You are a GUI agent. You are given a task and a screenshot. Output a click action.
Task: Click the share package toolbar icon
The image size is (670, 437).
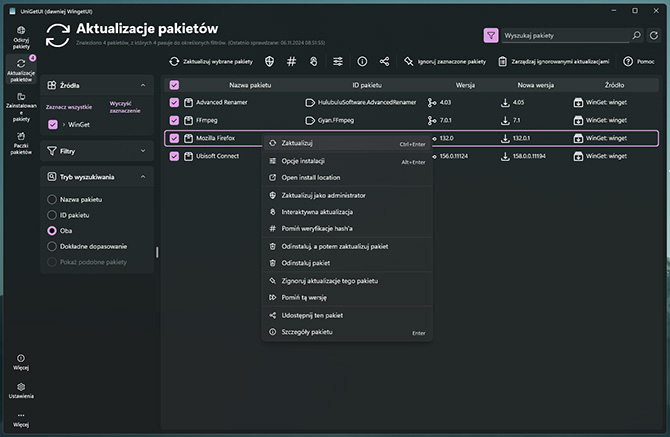(x=384, y=62)
